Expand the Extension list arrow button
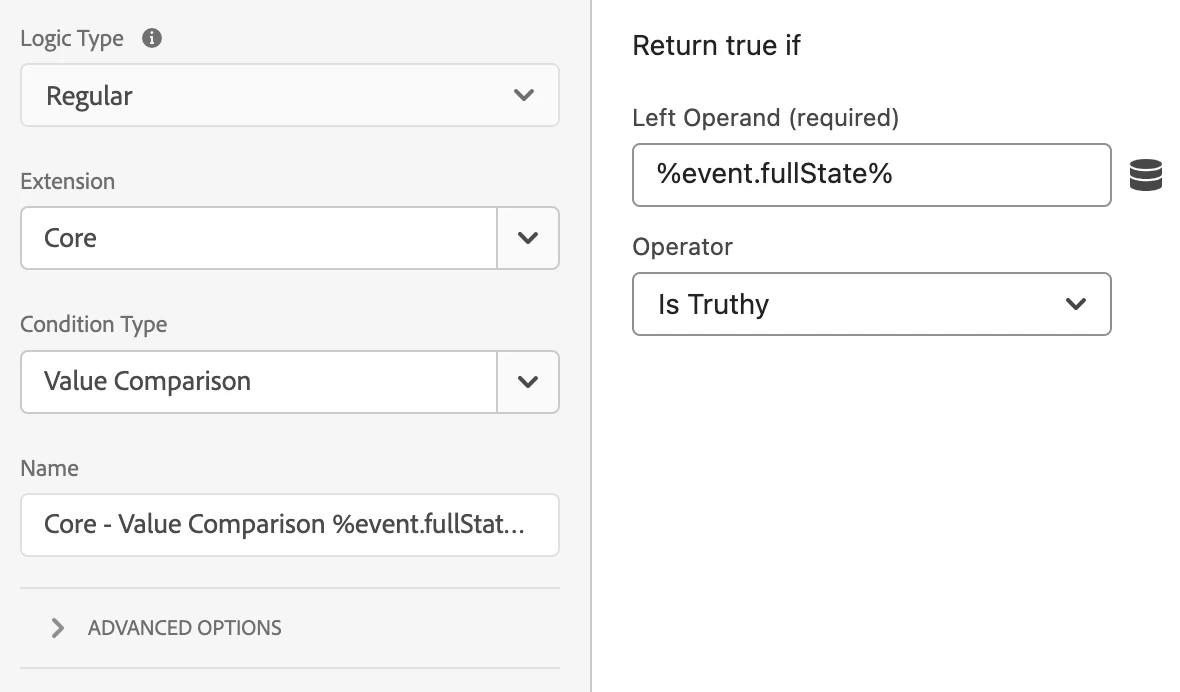Screen dimensions: 1180x692 pyautogui.click(x=528, y=238)
